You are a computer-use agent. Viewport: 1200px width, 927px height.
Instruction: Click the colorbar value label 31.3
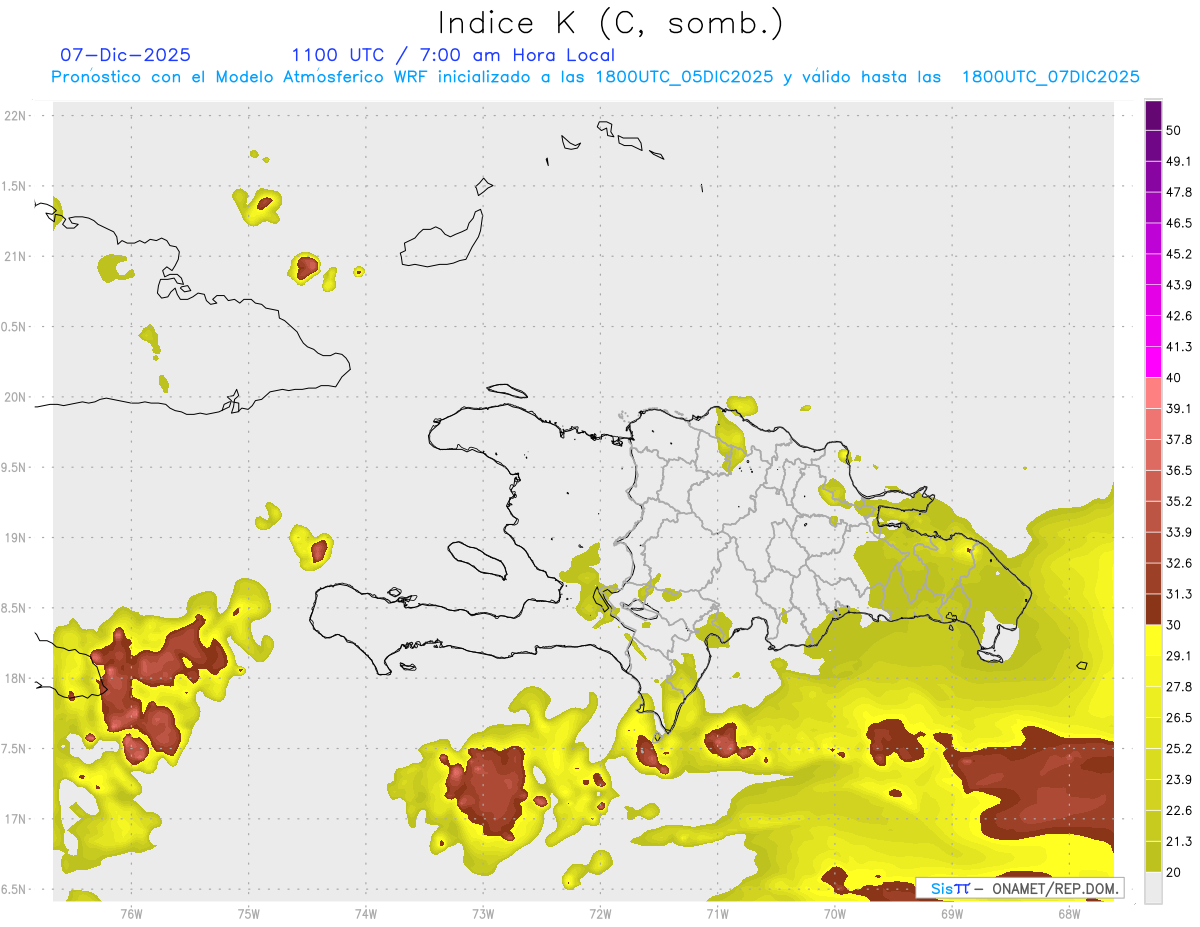click(1178, 594)
